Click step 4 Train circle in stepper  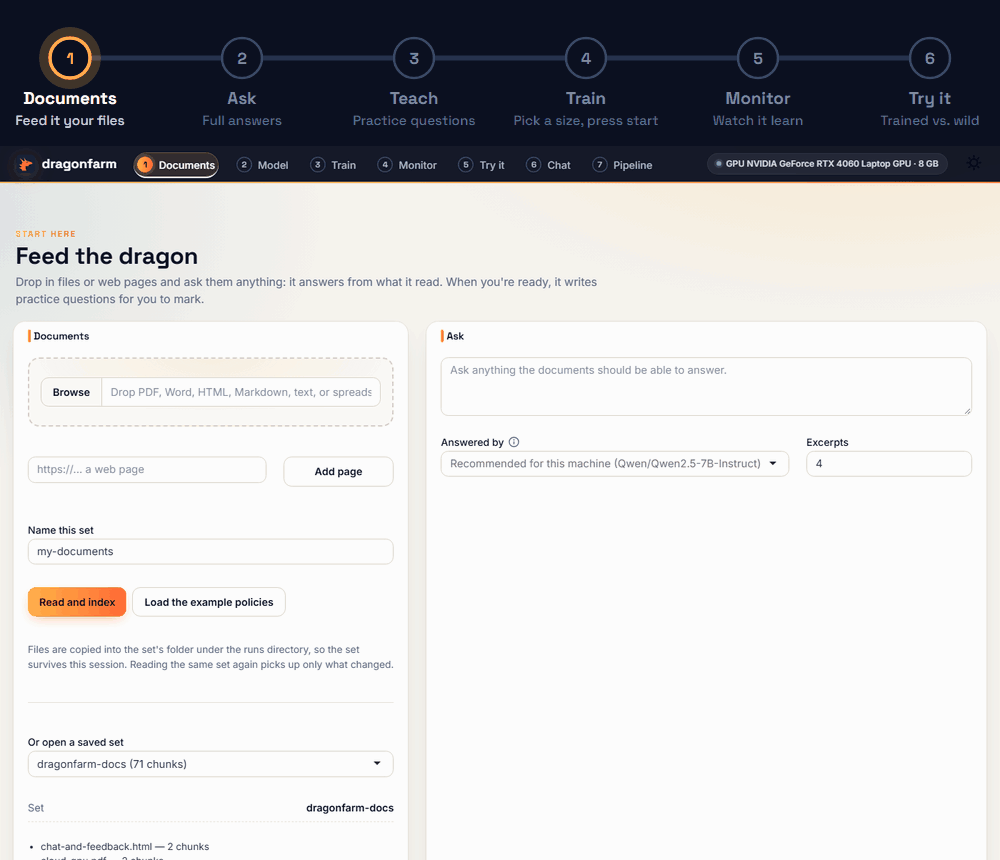click(x=585, y=58)
